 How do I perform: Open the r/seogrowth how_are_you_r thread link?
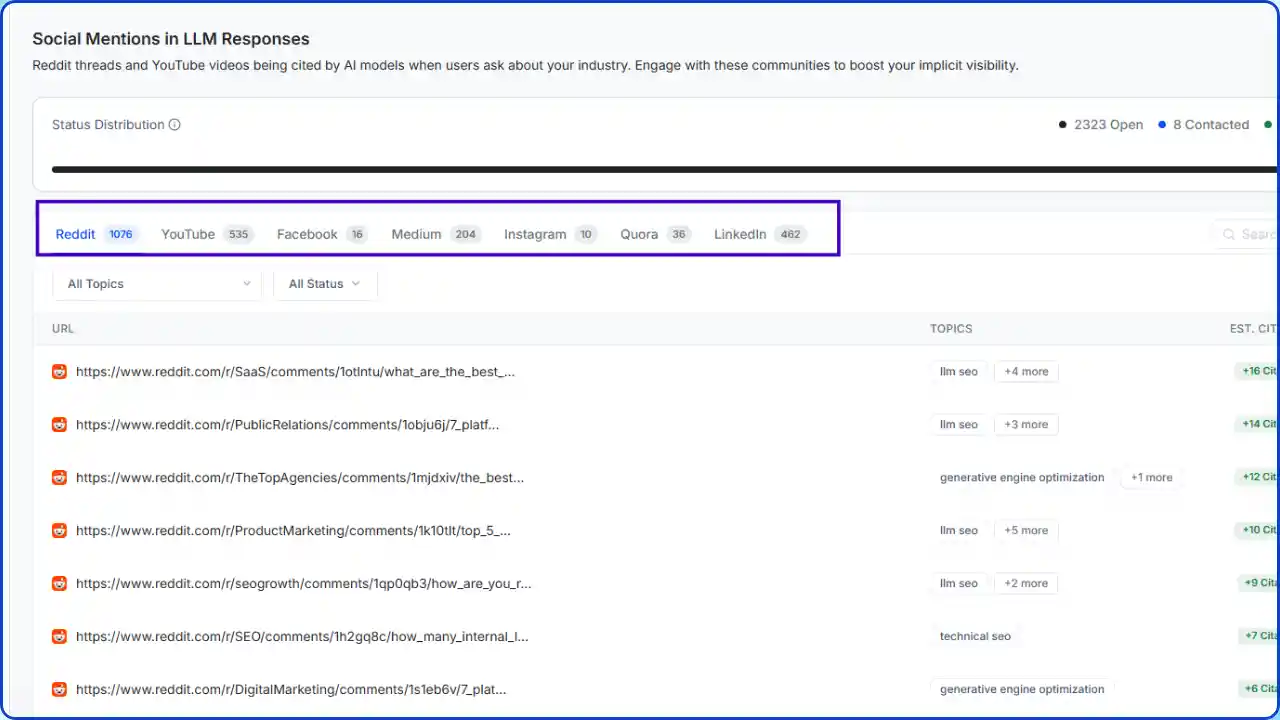click(x=304, y=583)
